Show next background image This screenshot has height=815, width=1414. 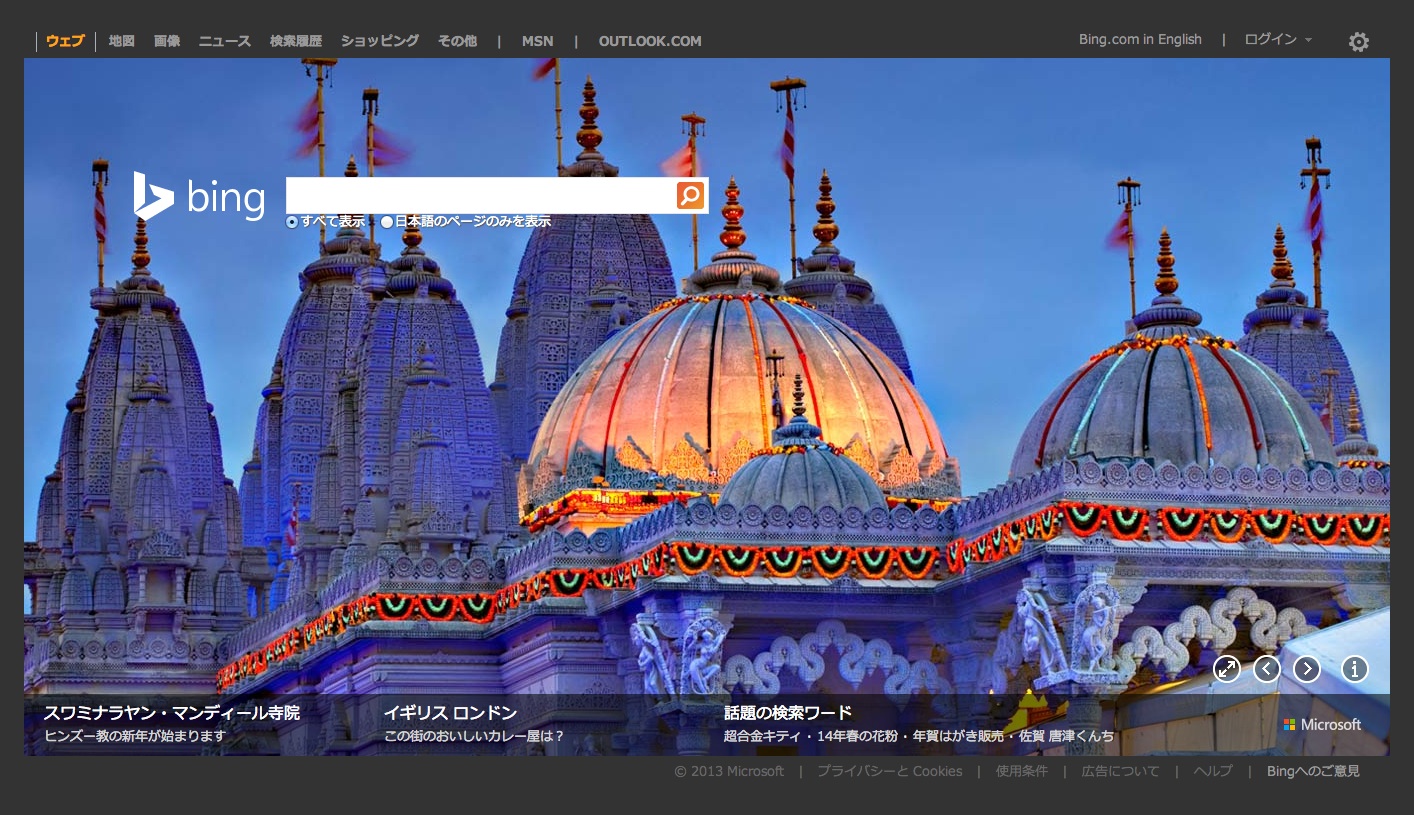point(1307,669)
